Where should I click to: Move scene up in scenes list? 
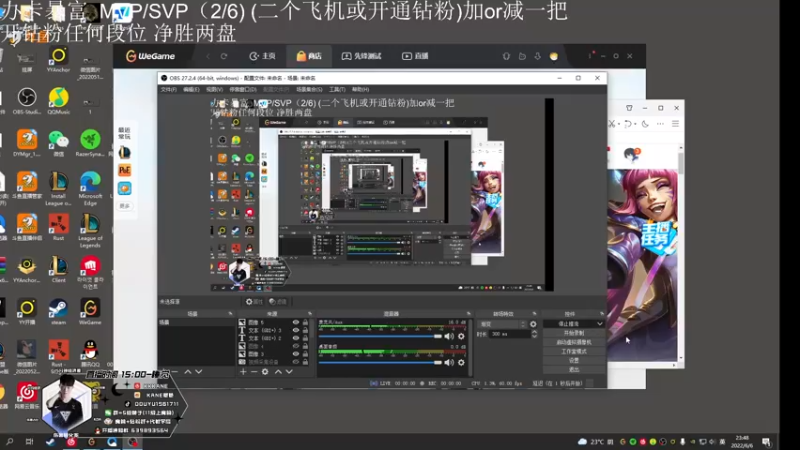coord(188,372)
